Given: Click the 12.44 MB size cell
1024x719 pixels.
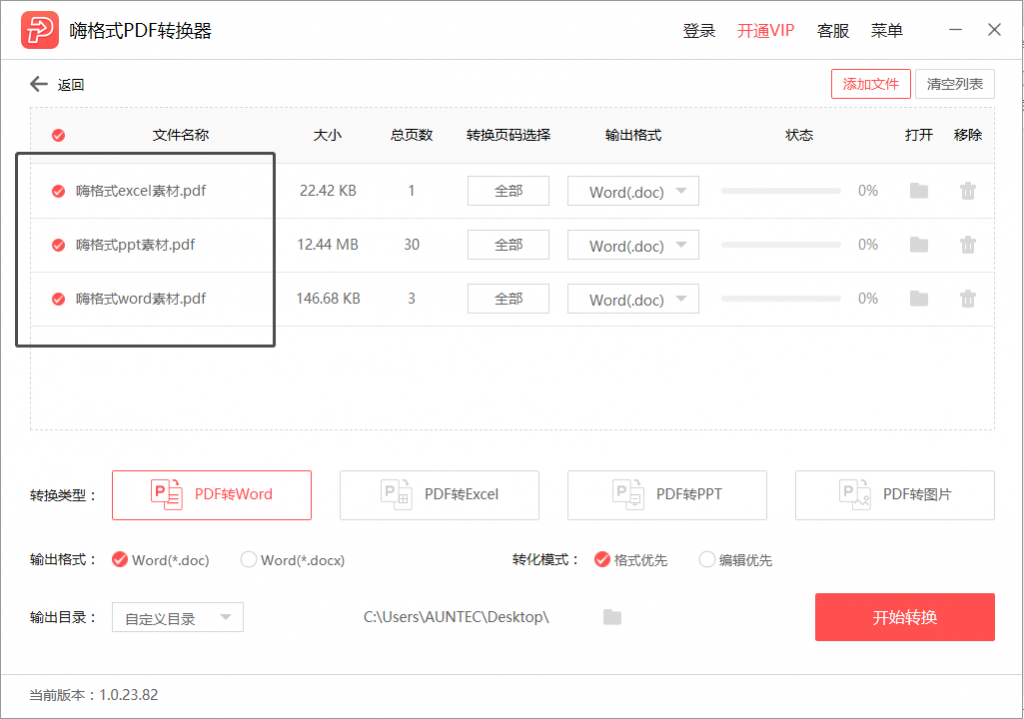Looking at the screenshot, I should tap(328, 245).
